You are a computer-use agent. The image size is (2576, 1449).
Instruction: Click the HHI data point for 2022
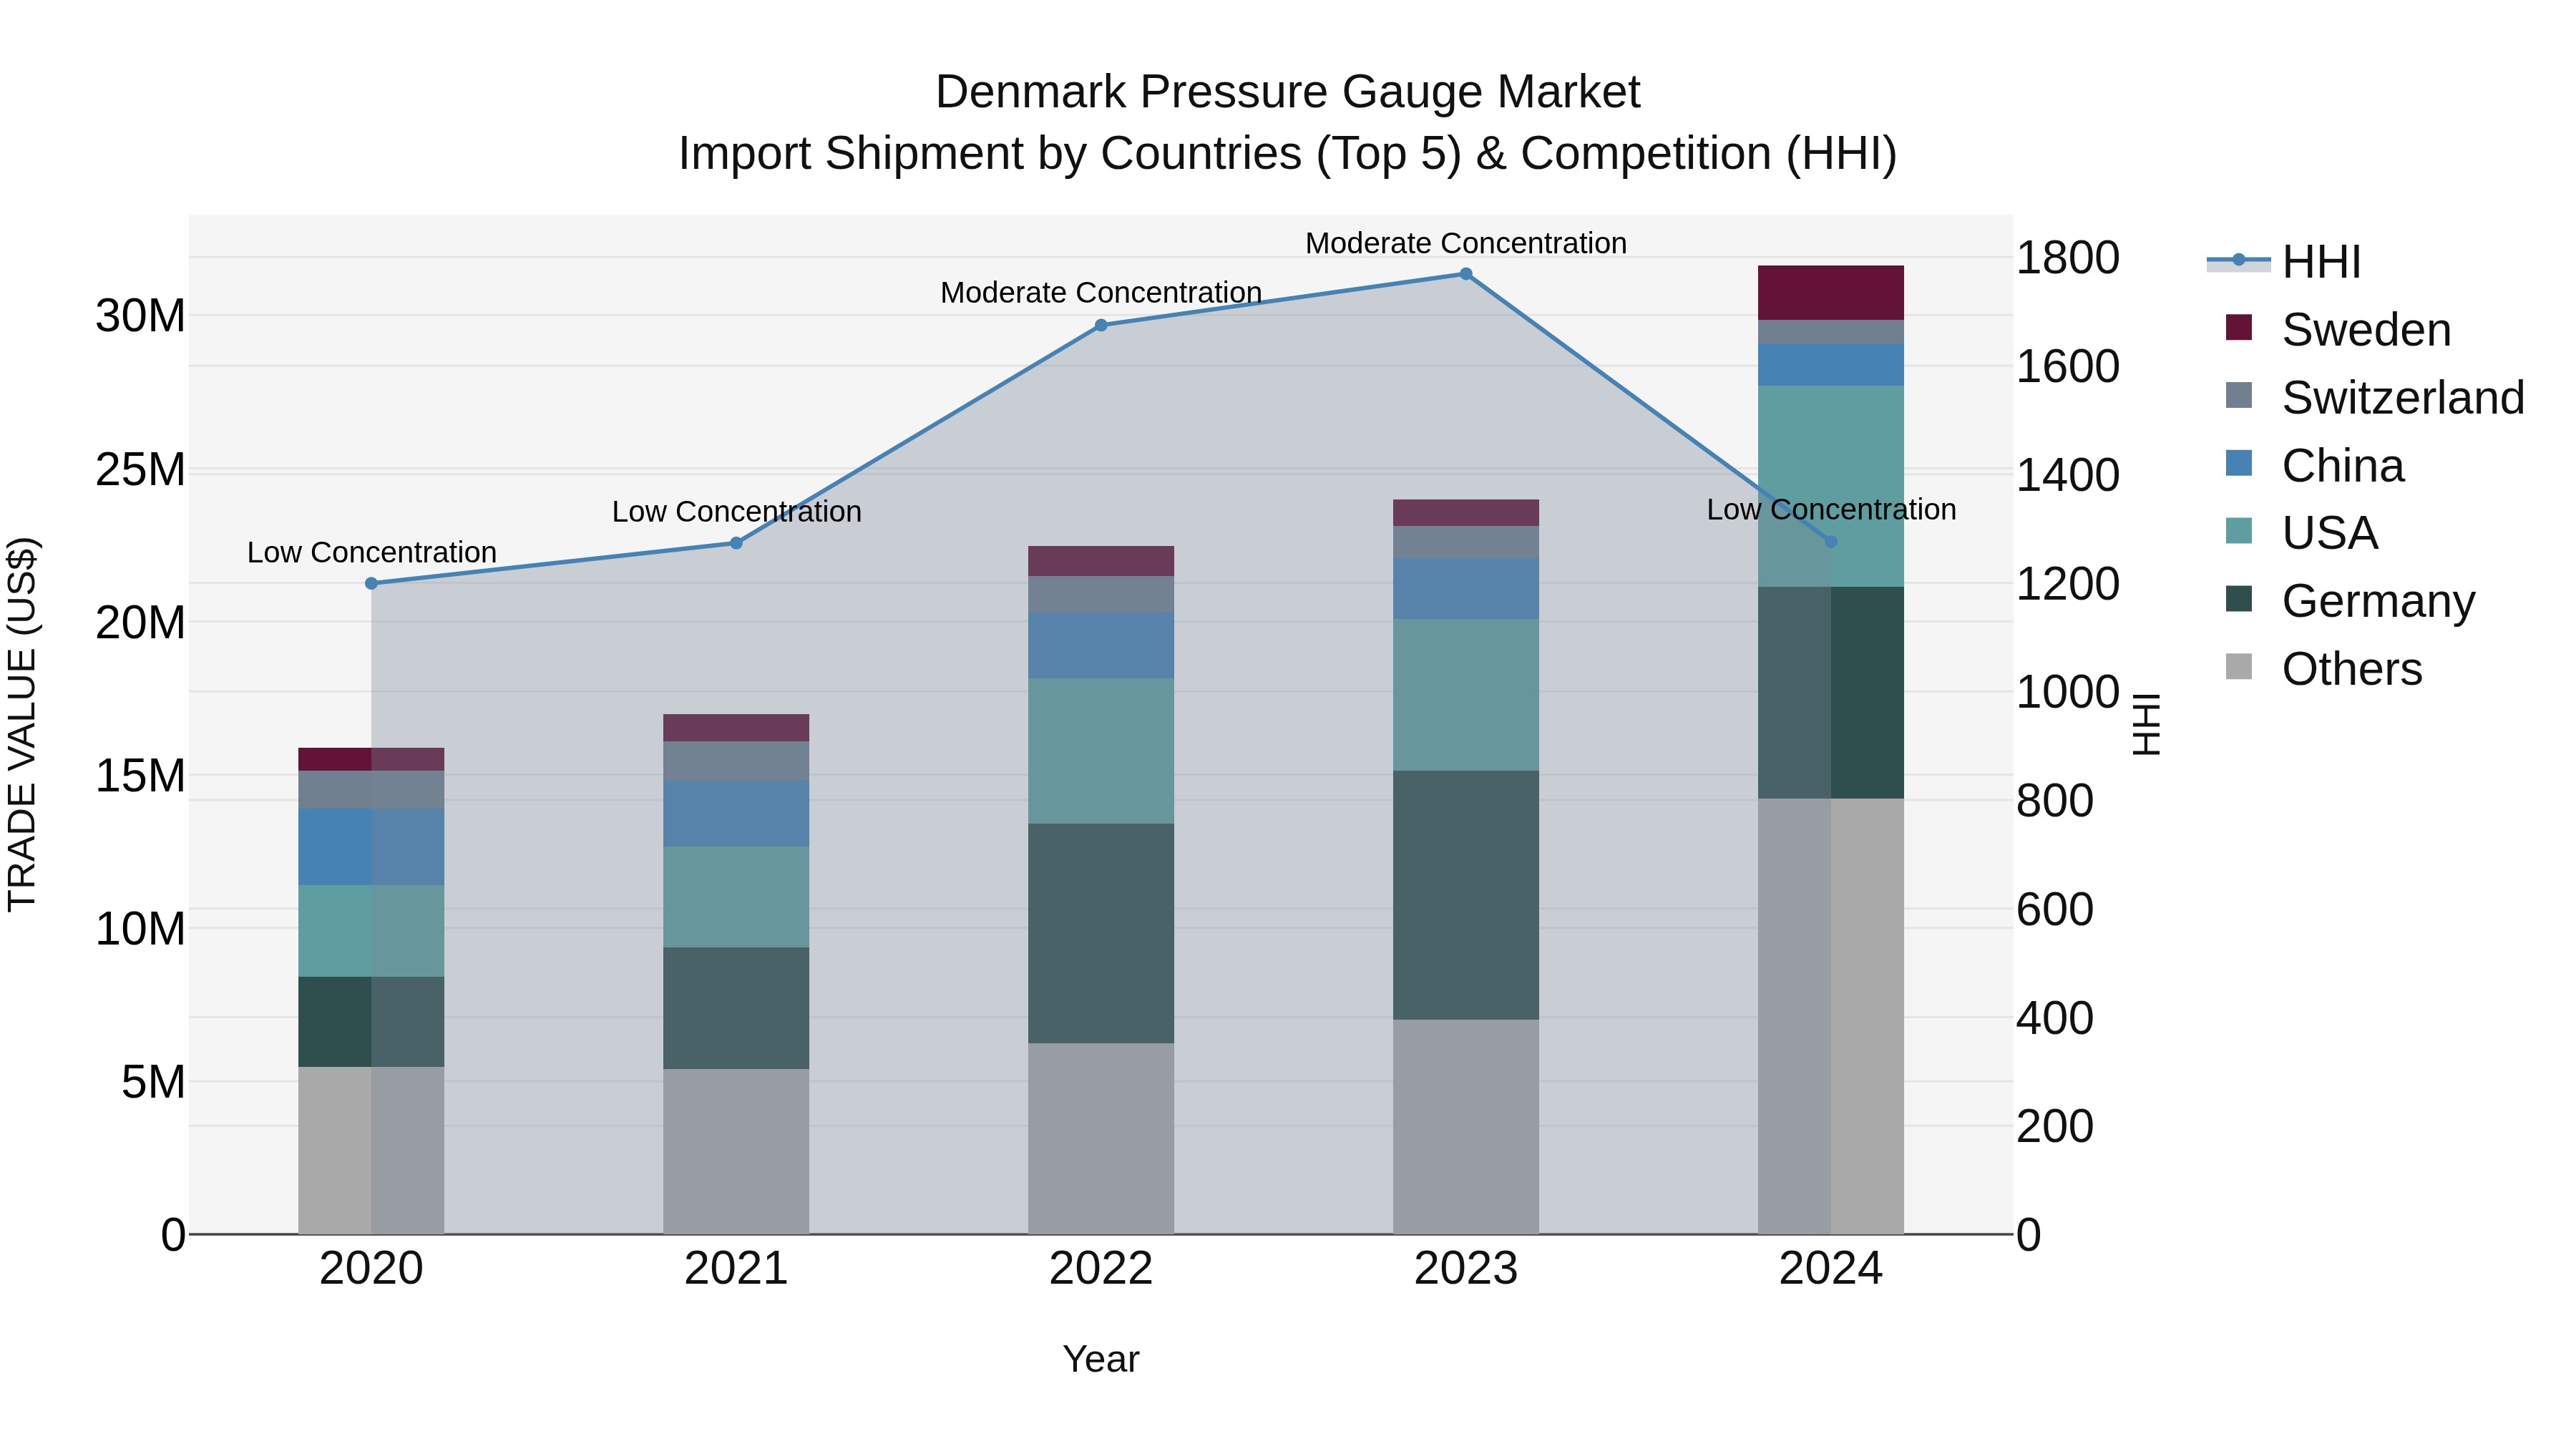(x=1101, y=325)
